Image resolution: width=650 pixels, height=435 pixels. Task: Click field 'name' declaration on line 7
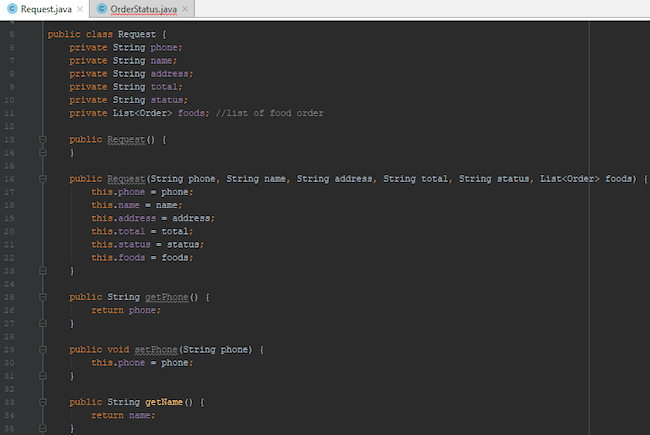[x=161, y=61]
